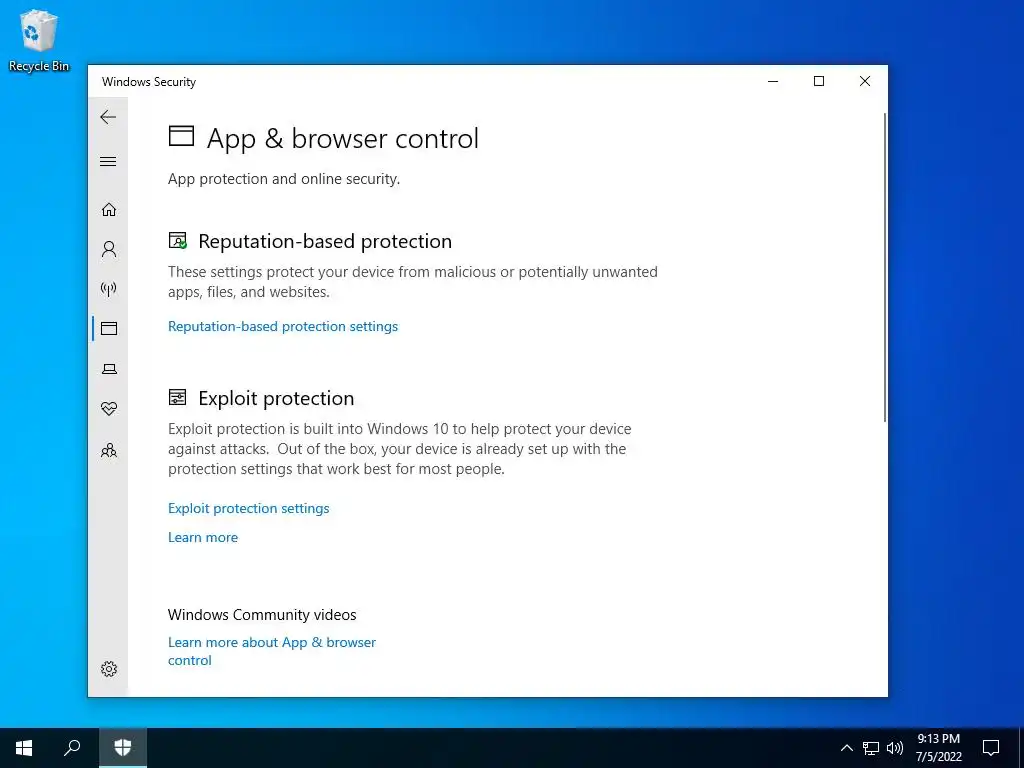Image resolution: width=1024 pixels, height=768 pixels.
Task: Click the Reputation-based protection heading
Action: tap(325, 241)
